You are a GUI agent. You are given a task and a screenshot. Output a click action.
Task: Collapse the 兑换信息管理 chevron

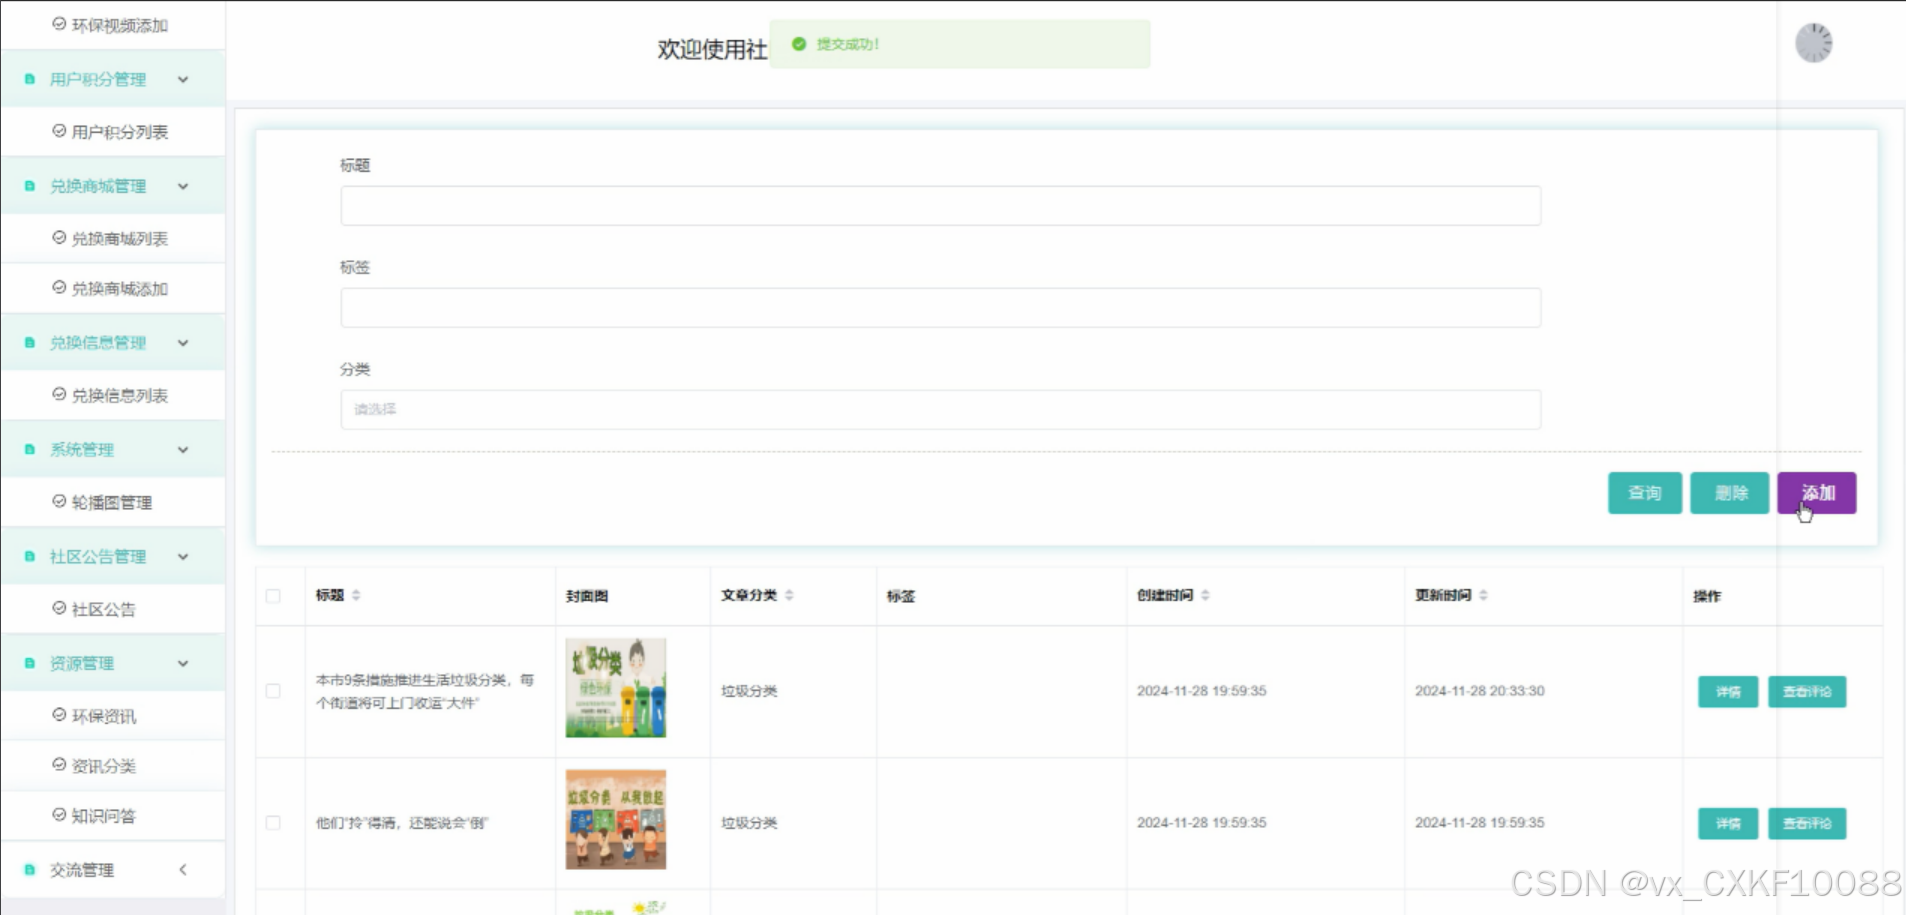coord(183,343)
